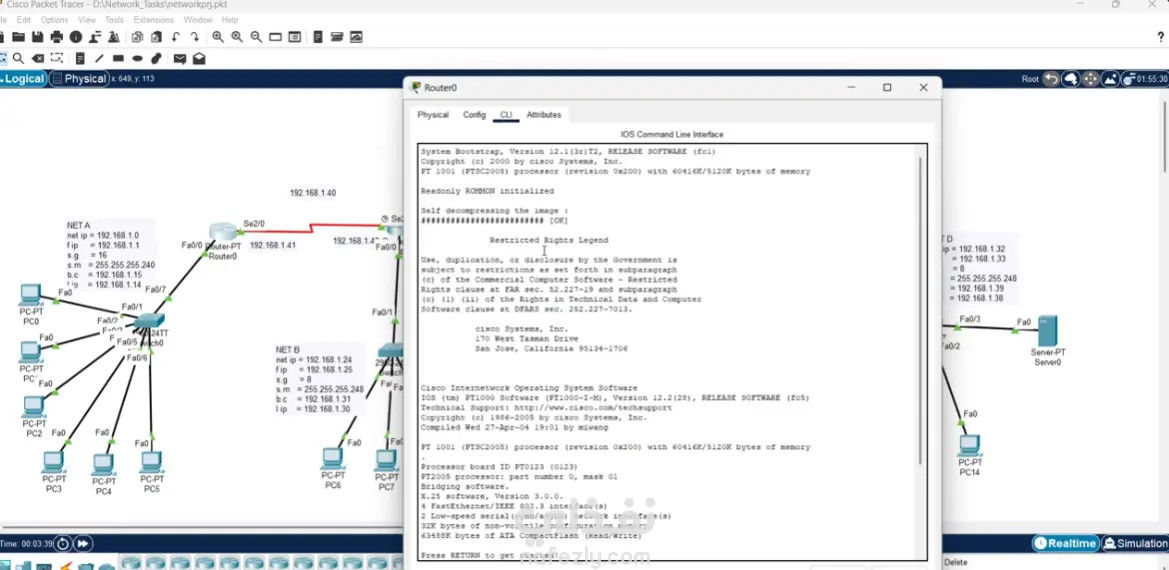Click the NET B annotation note
Image resolution: width=1169 pixels, height=570 pixels.
coord(319,379)
